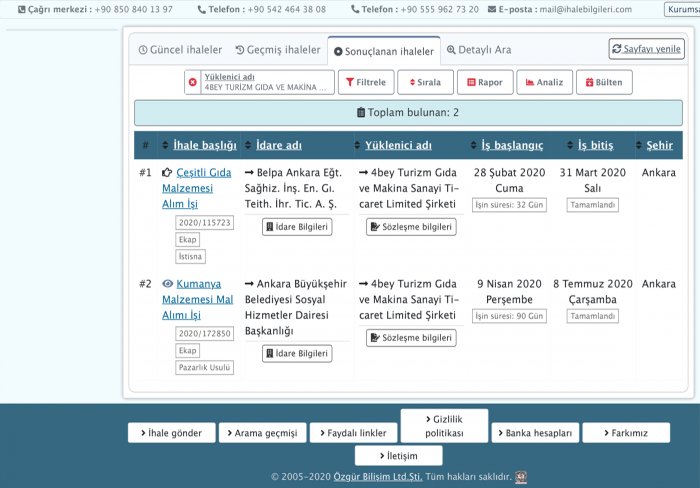Click sort arrows beside İş başlangıç
Viewport: 700px width, 488px height.
[474, 145]
